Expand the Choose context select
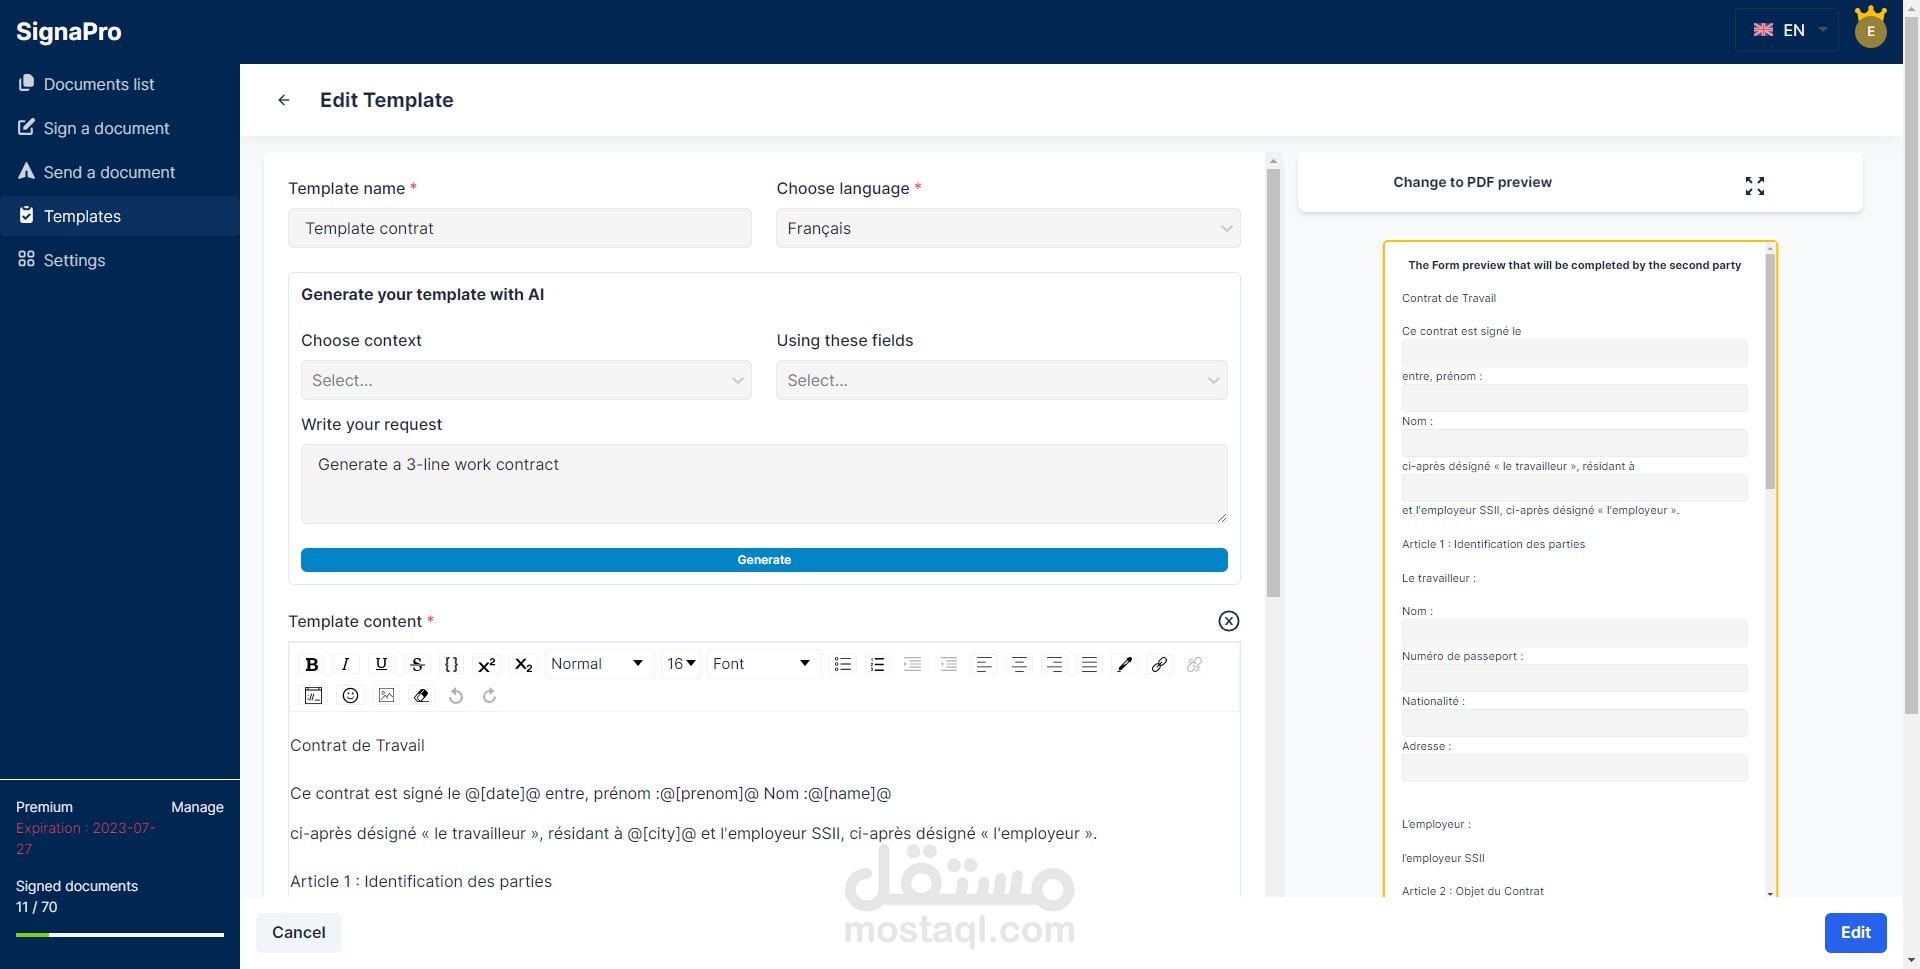The image size is (1920, 969). [x=526, y=380]
